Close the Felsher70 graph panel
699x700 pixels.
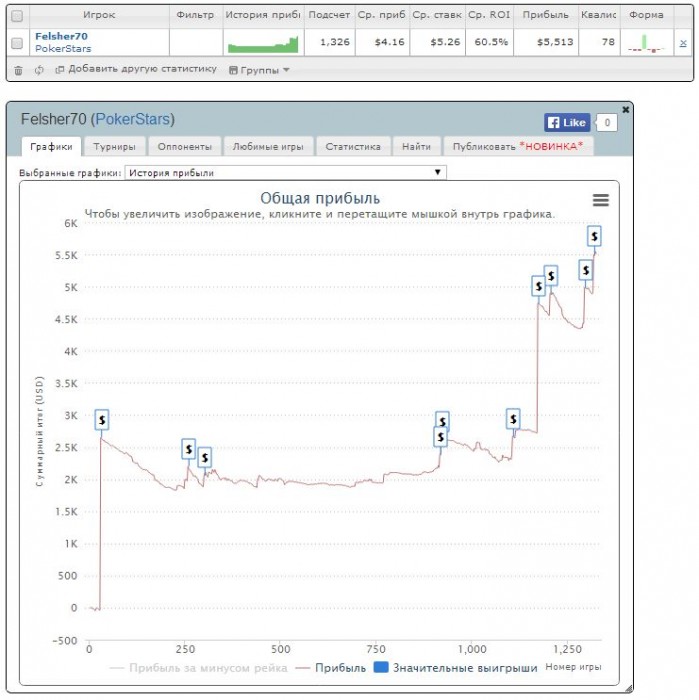tap(625, 109)
